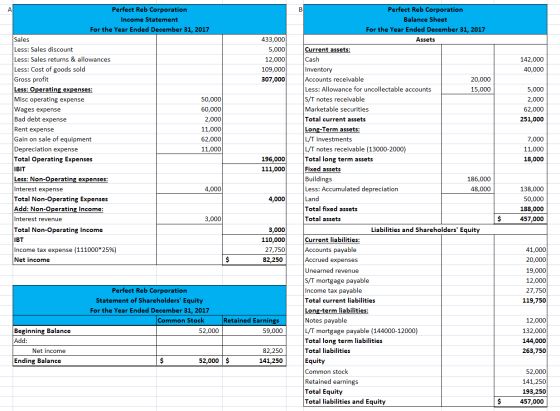Select the 'Common Stock' column header
The image size is (560, 411).
(x=181, y=321)
